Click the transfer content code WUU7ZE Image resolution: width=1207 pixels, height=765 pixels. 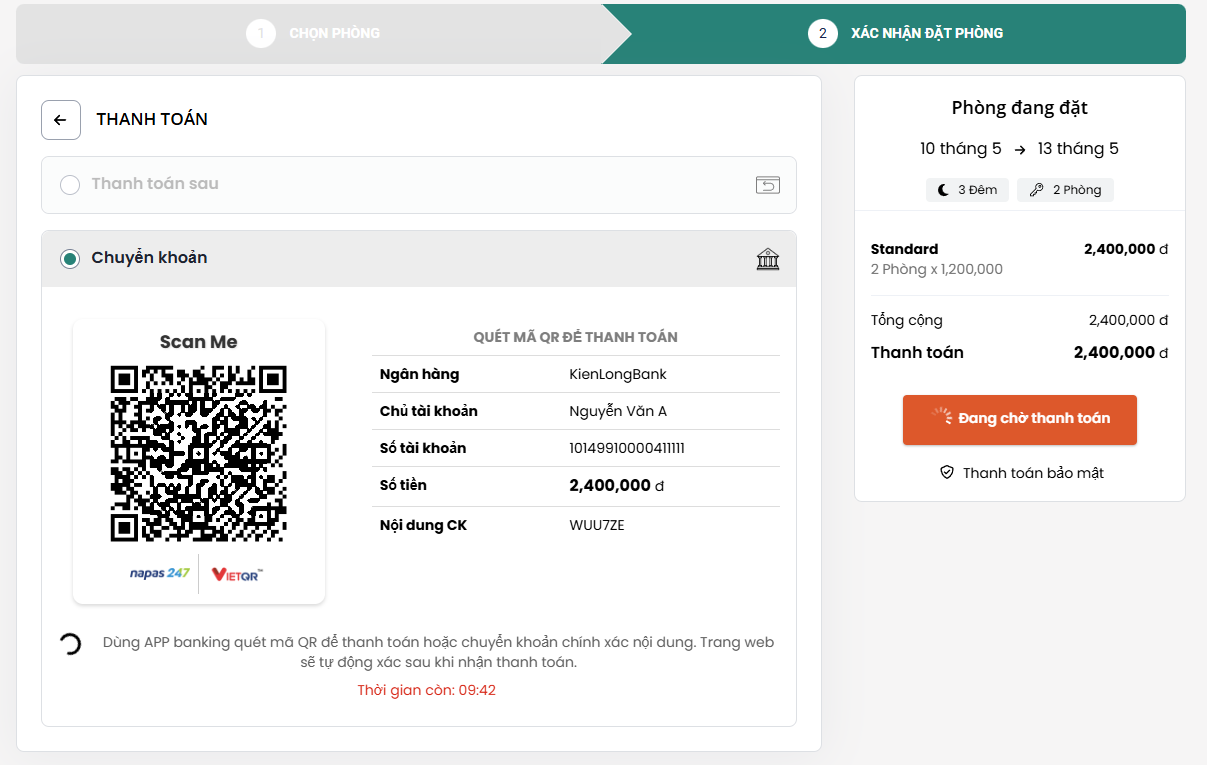(x=597, y=525)
